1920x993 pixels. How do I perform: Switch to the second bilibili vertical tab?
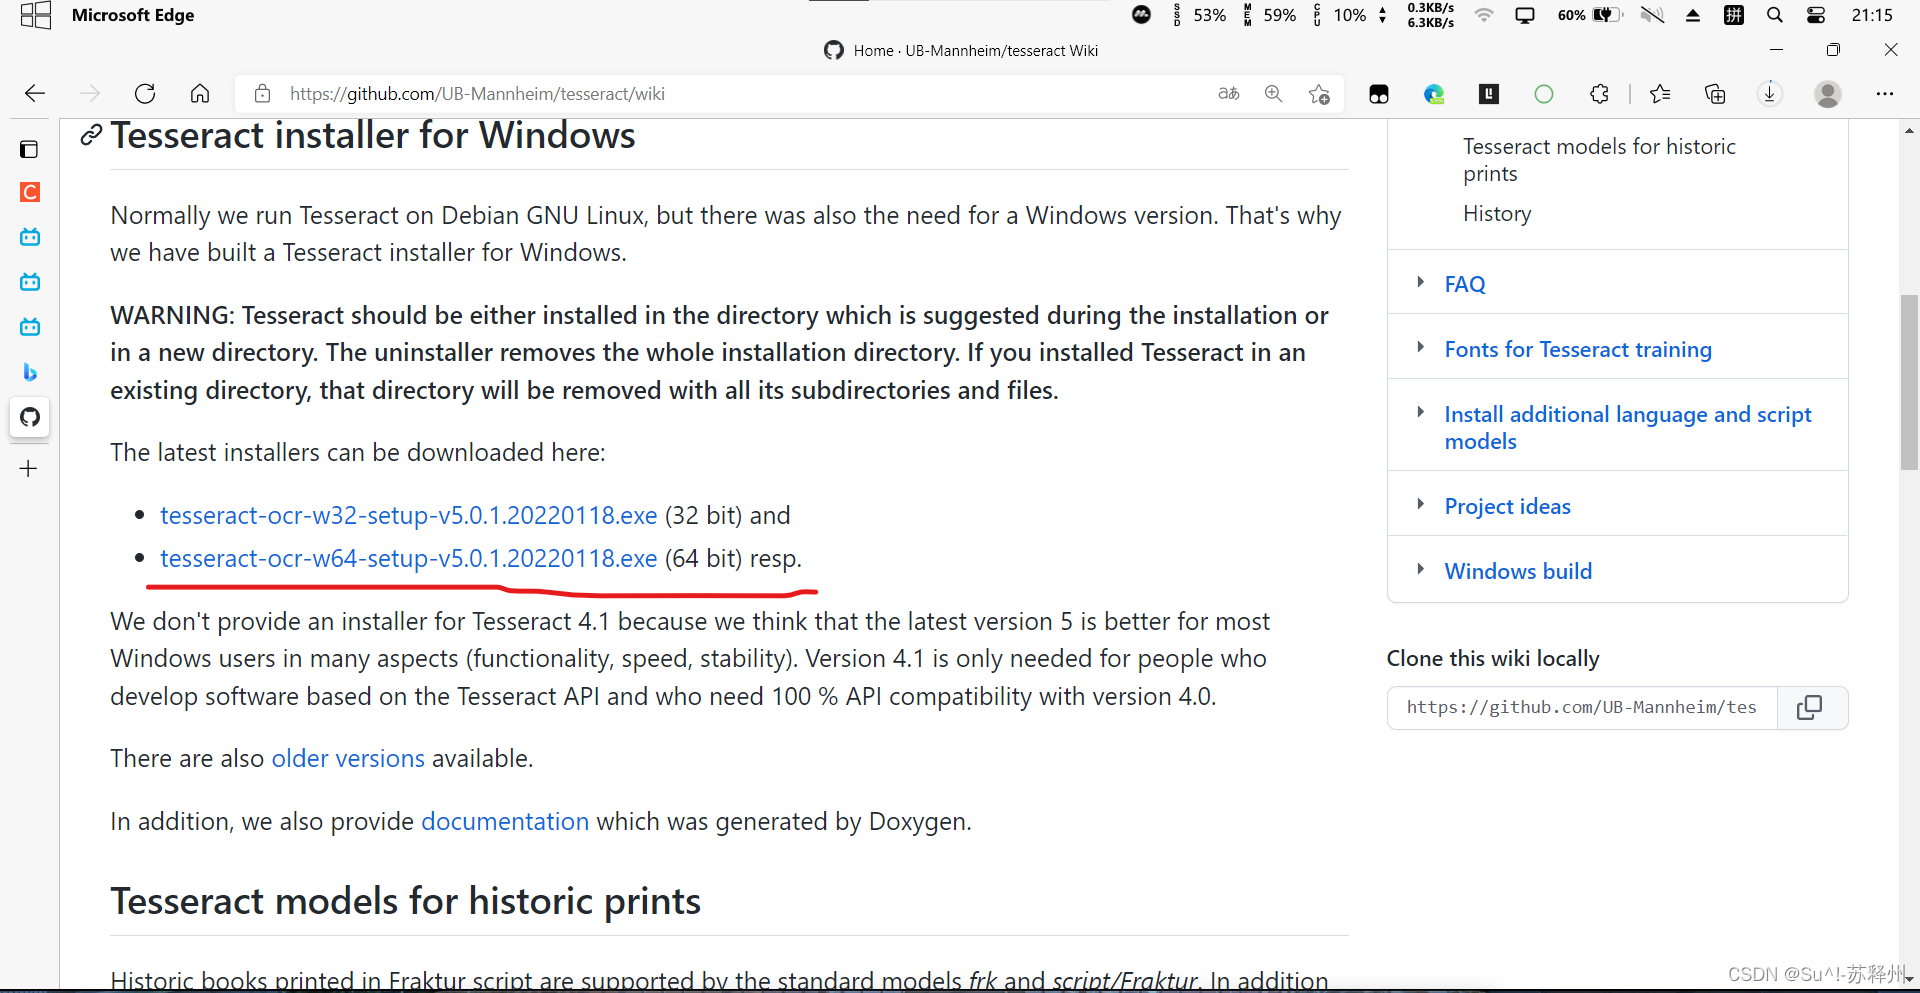point(30,282)
